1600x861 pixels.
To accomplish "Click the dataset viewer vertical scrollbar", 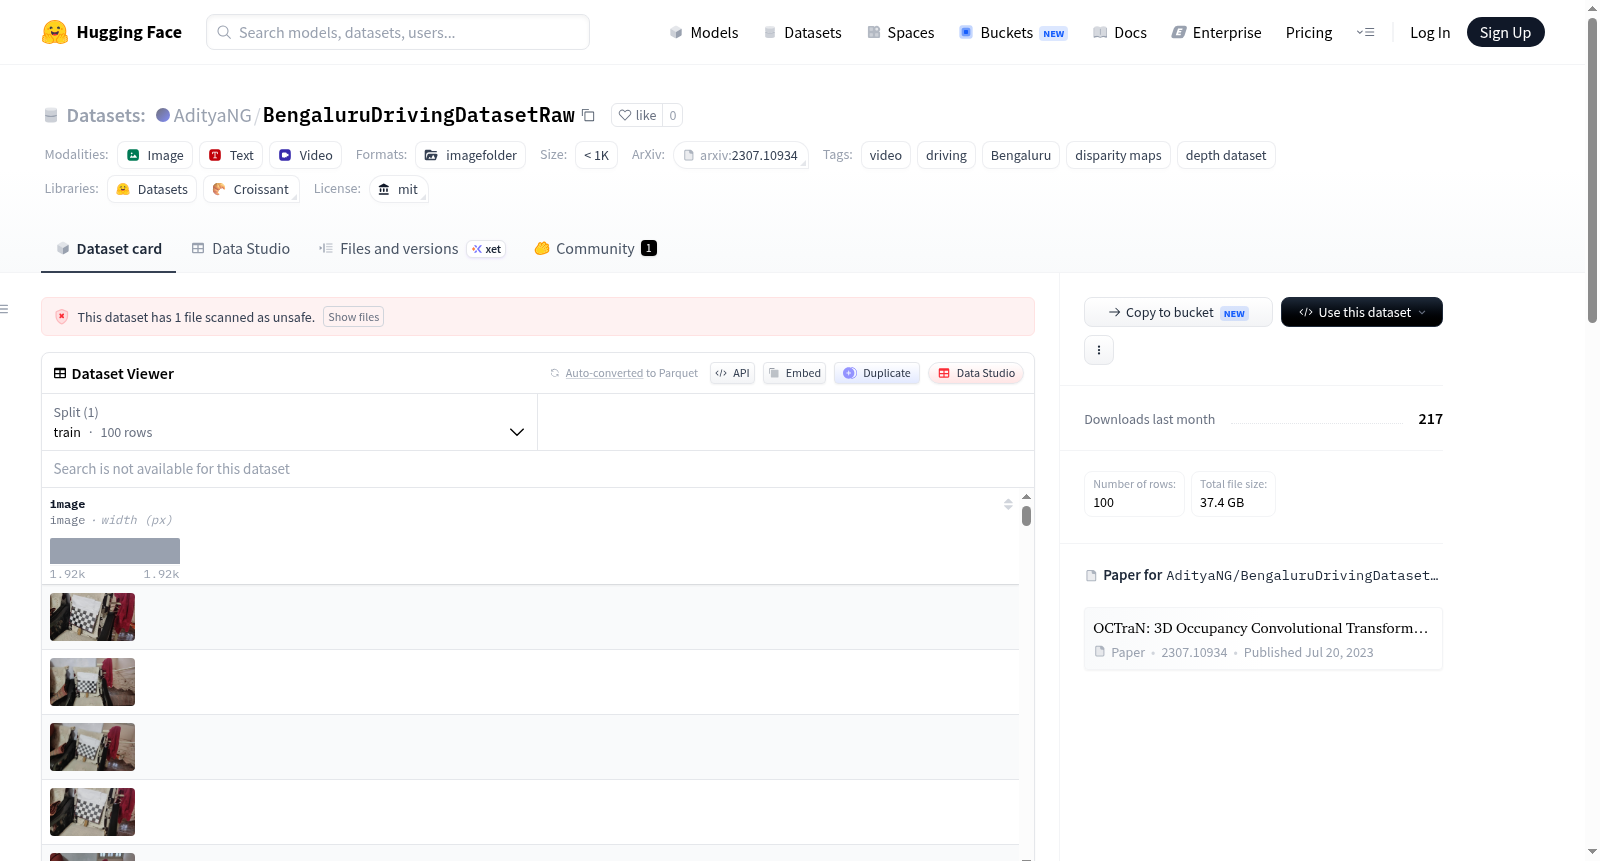I will (1026, 516).
